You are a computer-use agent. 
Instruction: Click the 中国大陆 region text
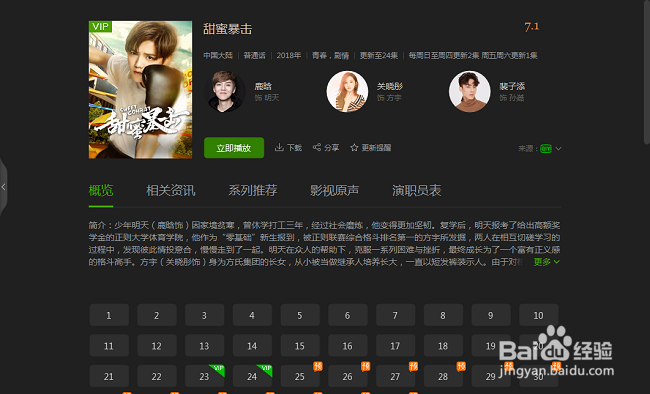point(218,55)
